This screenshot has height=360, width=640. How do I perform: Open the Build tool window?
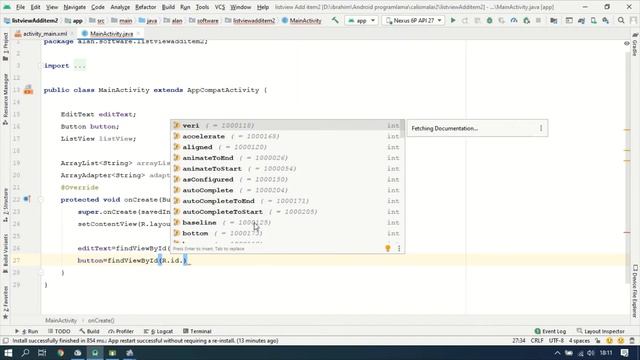pos(90,331)
